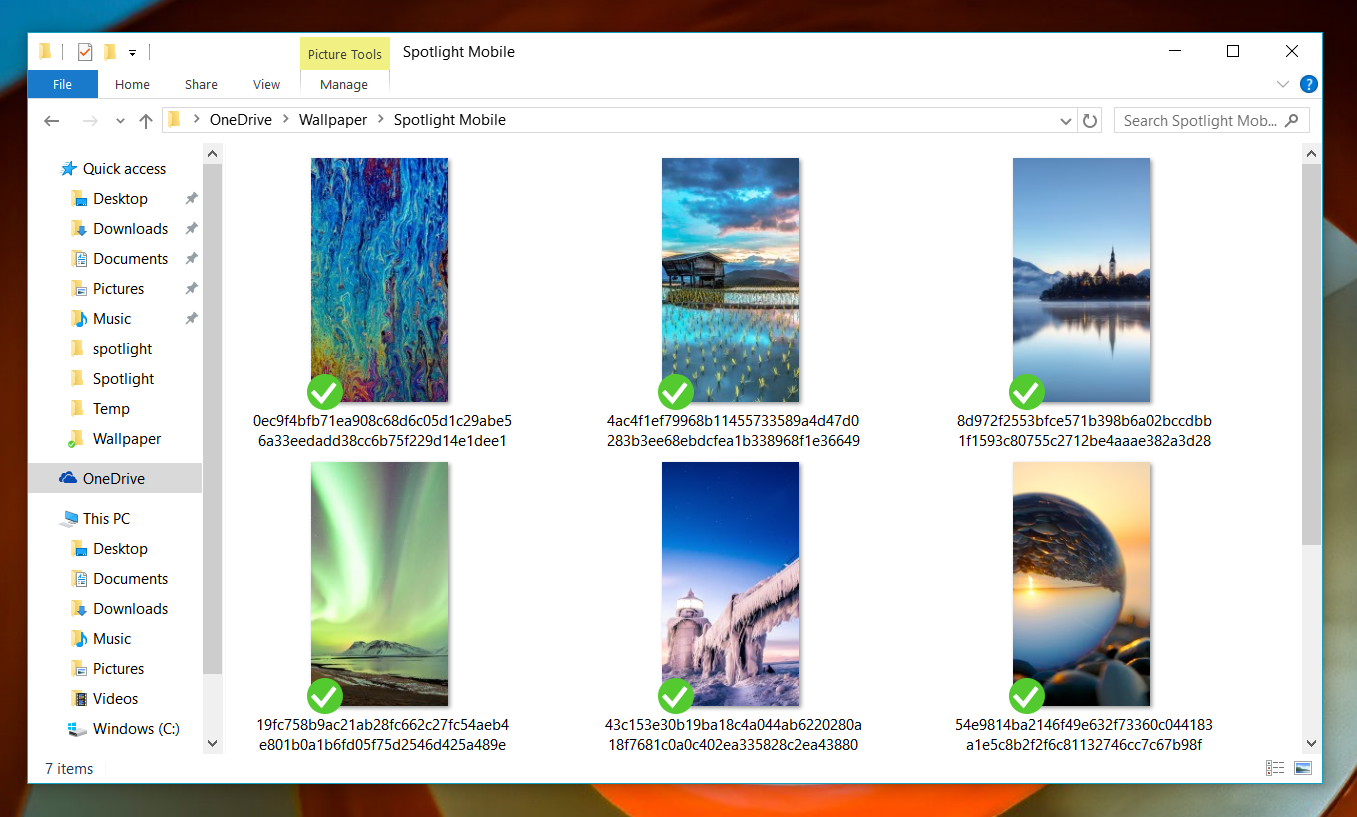Toggle the green sync checkmark on the aurora image
Viewport: 1357px width, 817px height.
point(325,696)
